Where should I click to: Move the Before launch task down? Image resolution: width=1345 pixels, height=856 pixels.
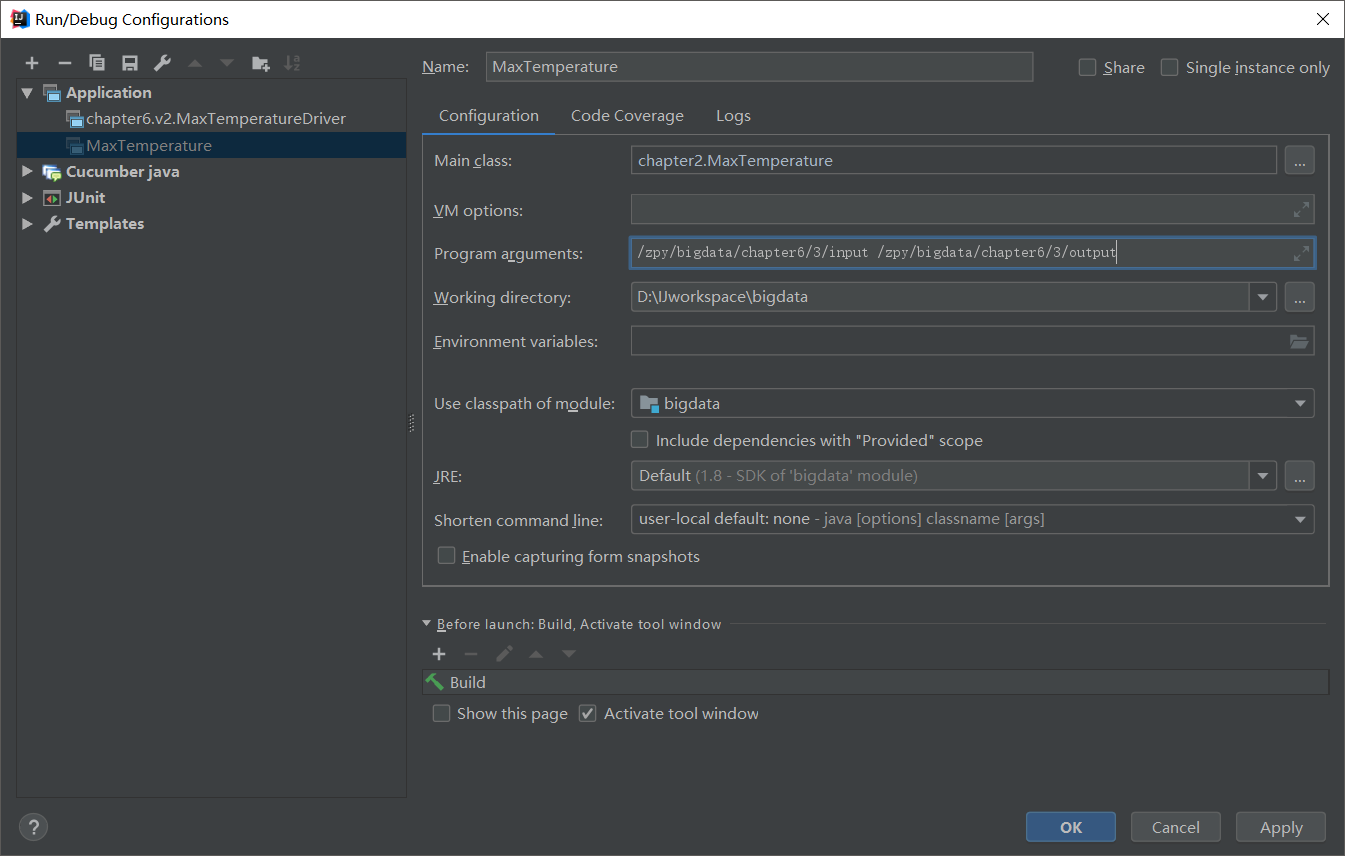click(569, 654)
